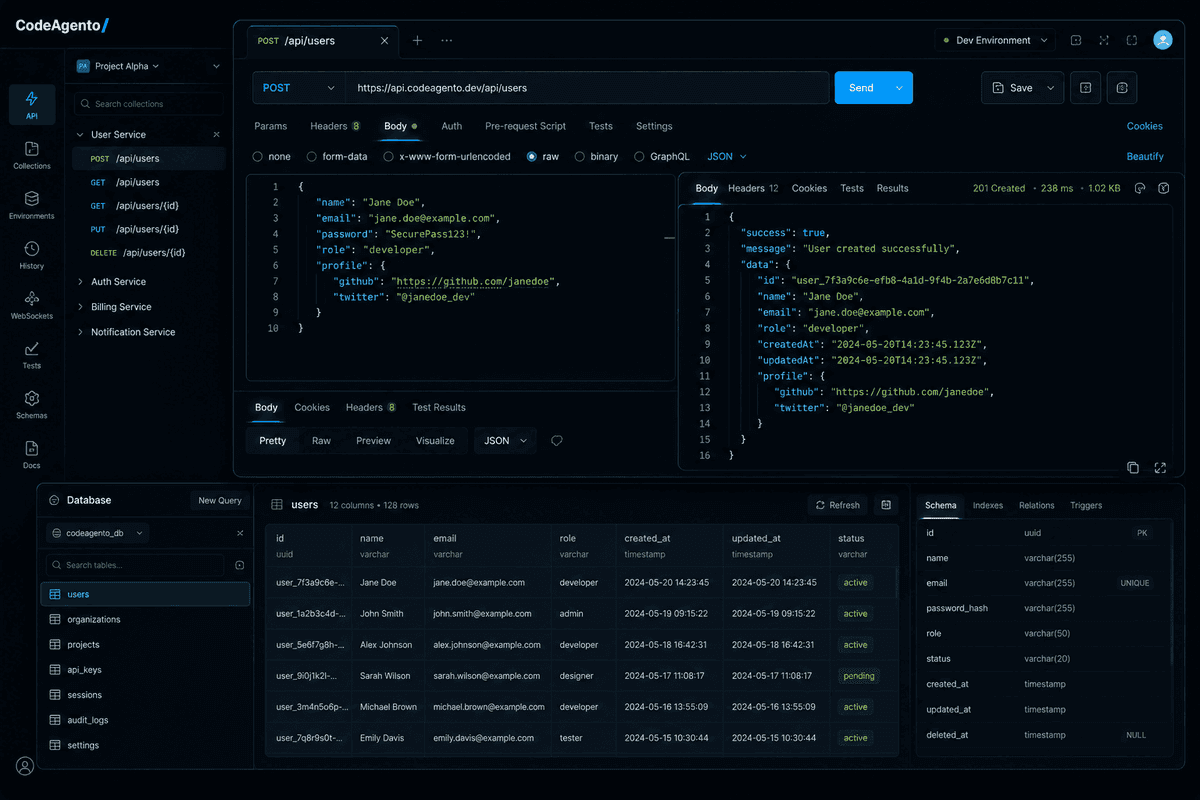The width and height of the screenshot is (1200, 800).
Task: Collapse the User Service collection
Action: coord(80,134)
